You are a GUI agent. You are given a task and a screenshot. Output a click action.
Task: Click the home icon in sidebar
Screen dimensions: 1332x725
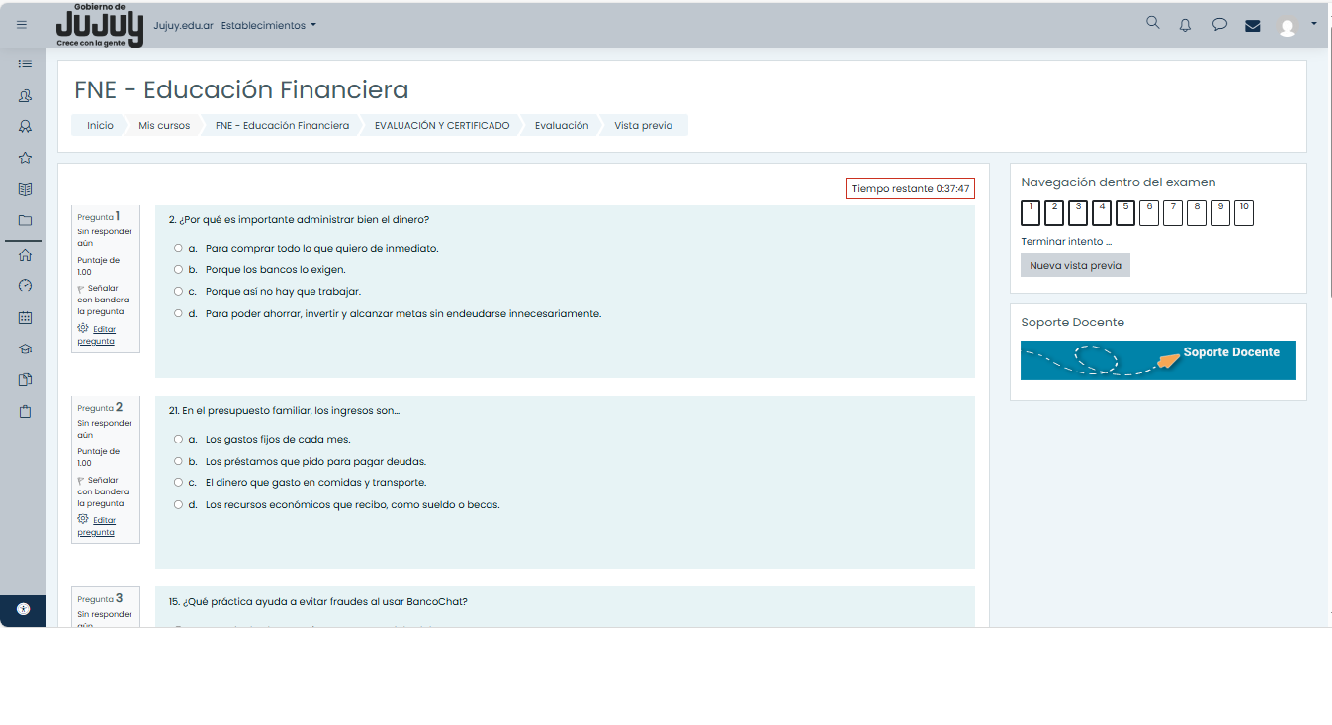tap(25, 255)
